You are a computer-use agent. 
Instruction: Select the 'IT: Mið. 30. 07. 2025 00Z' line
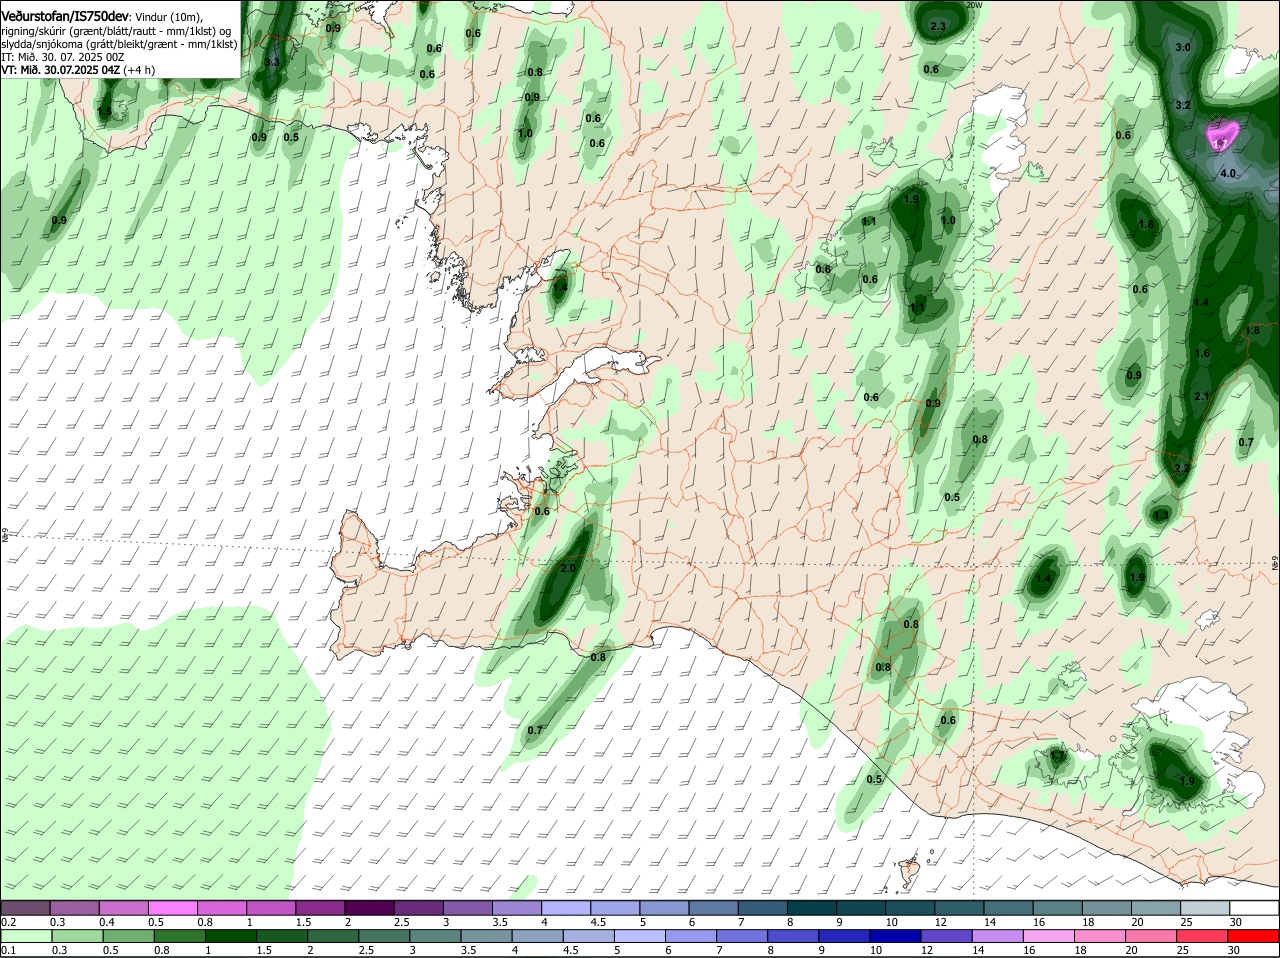63,57
